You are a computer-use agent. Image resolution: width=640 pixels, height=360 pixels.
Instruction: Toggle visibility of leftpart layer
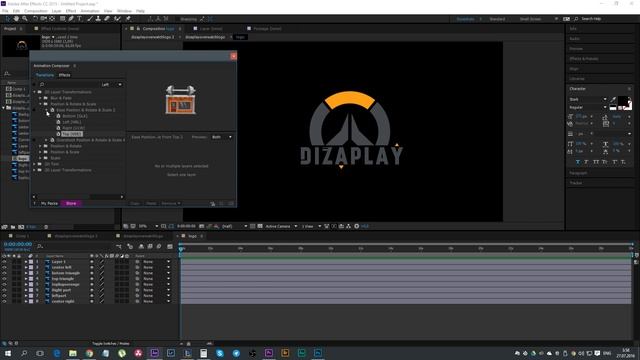tap(4, 296)
